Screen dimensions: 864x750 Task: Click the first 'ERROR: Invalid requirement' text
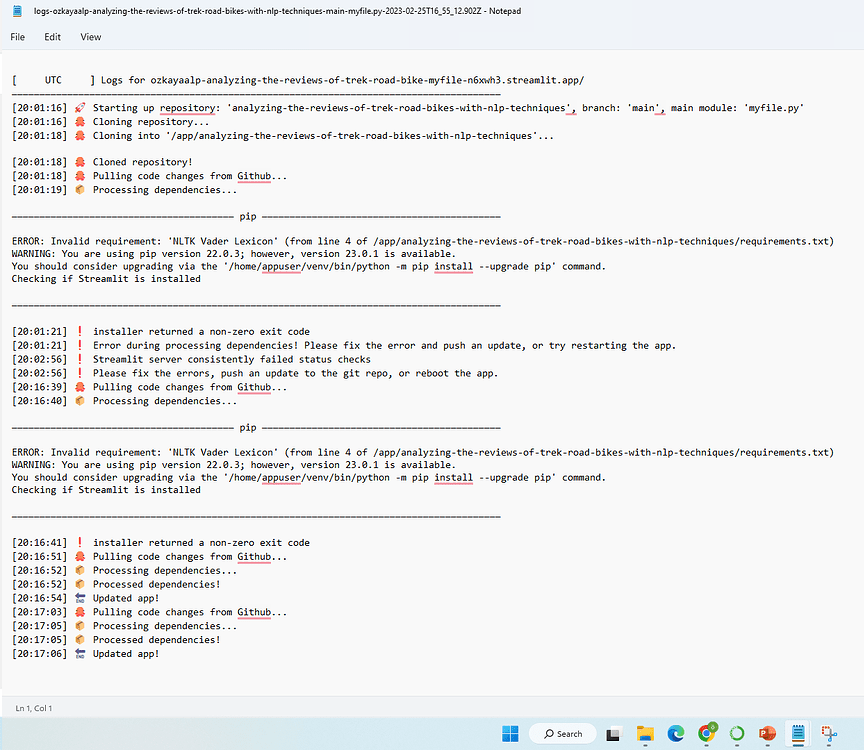pyautogui.click(x=87, y=241)
